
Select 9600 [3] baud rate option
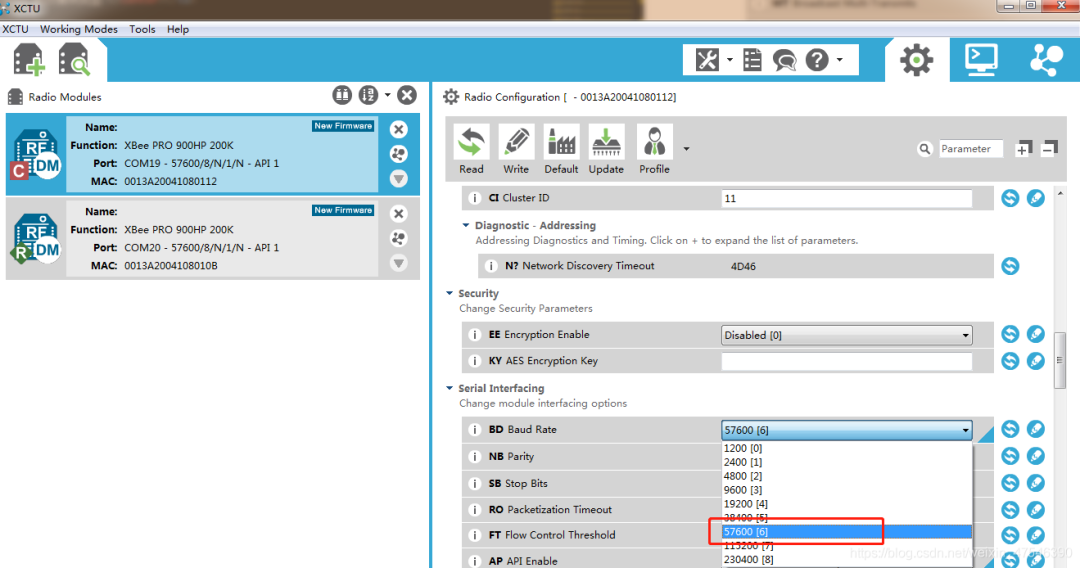pyautogui.click(x=847, y=490)
